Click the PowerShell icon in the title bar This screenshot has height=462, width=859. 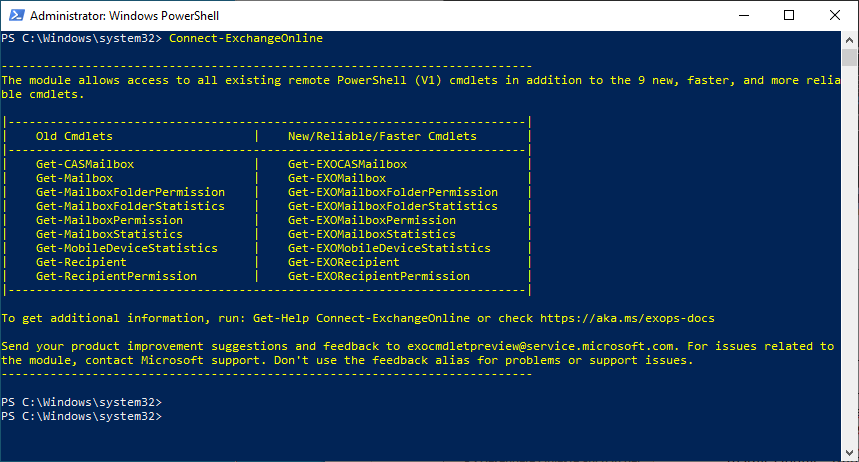click(14, 15)
